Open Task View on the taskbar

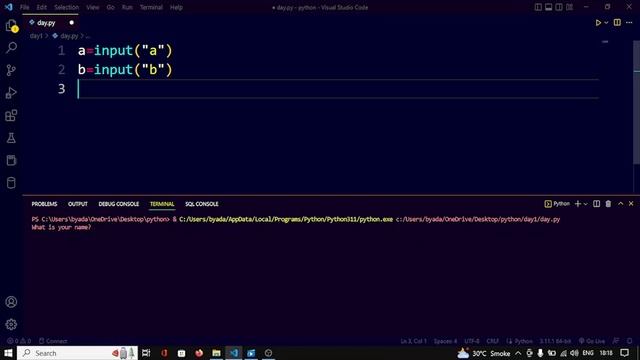146,353
